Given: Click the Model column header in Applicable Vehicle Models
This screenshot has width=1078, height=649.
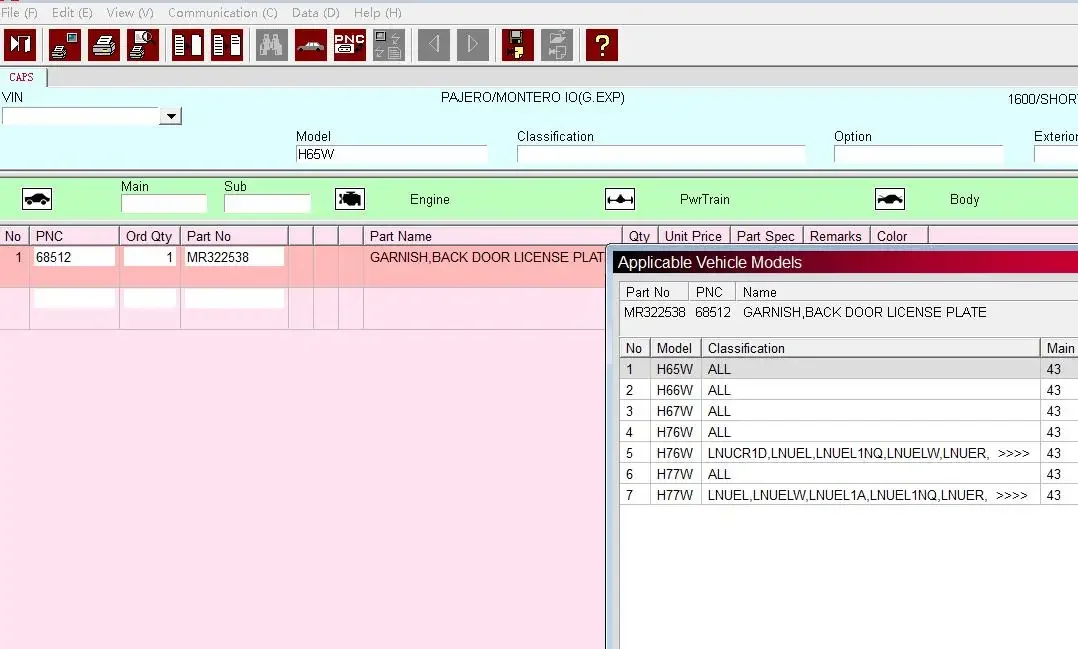Looking at the screenshot, I should coord(675,348).
